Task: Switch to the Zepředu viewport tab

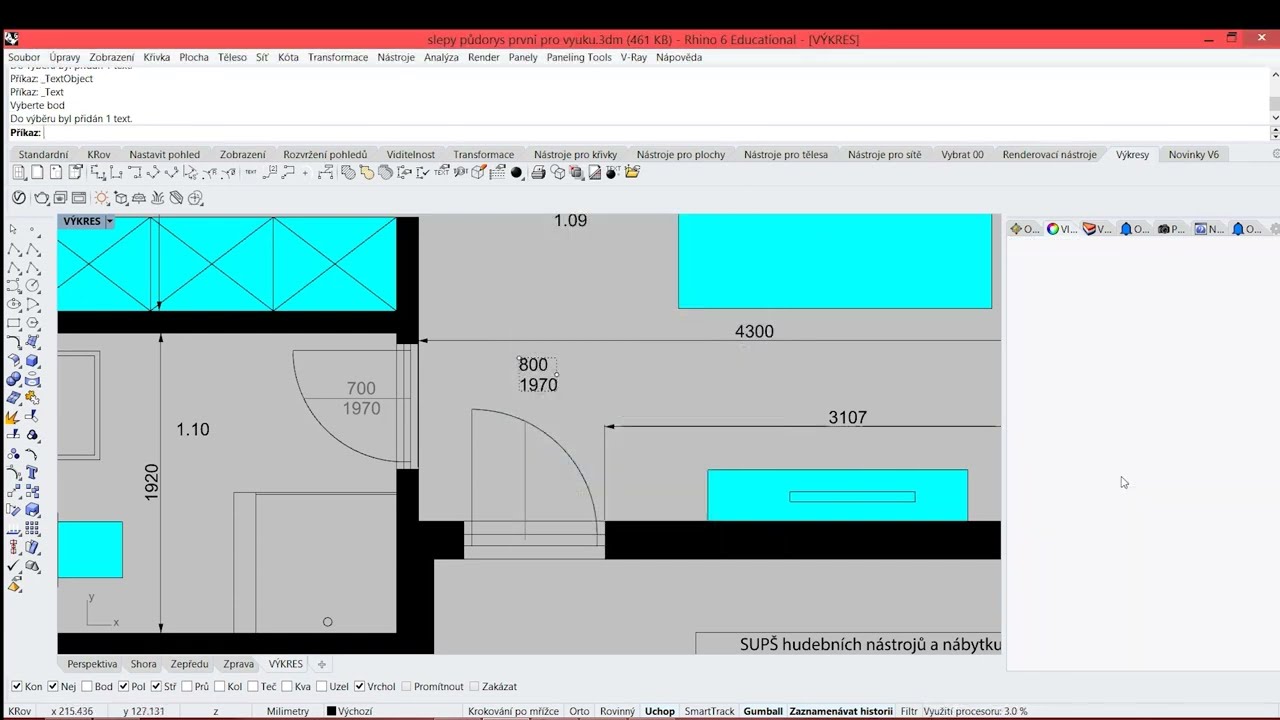Action: [x=189, y=664]
